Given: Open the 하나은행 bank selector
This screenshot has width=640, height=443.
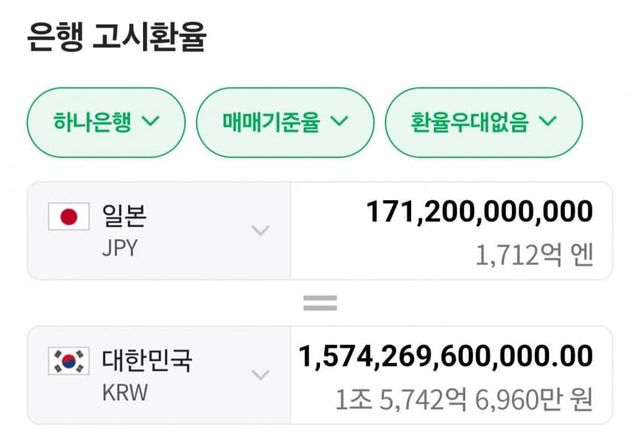Looking at the screenshot, I should (x=105, y=122).
